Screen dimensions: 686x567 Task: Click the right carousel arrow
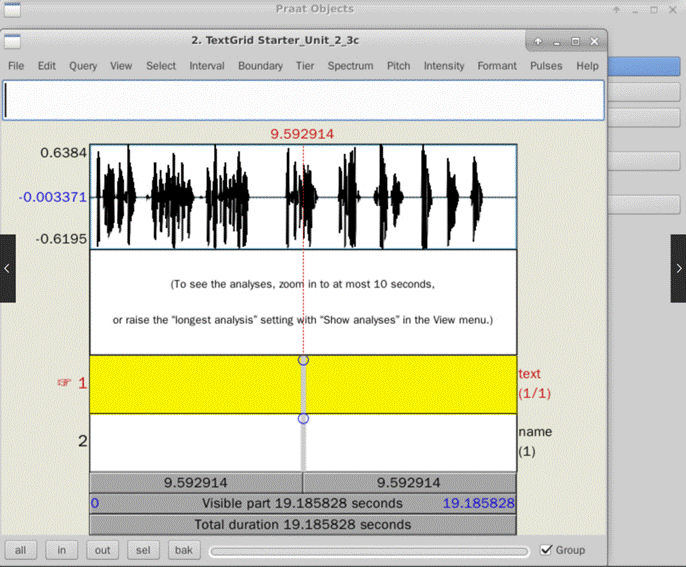tap(679, 268)
